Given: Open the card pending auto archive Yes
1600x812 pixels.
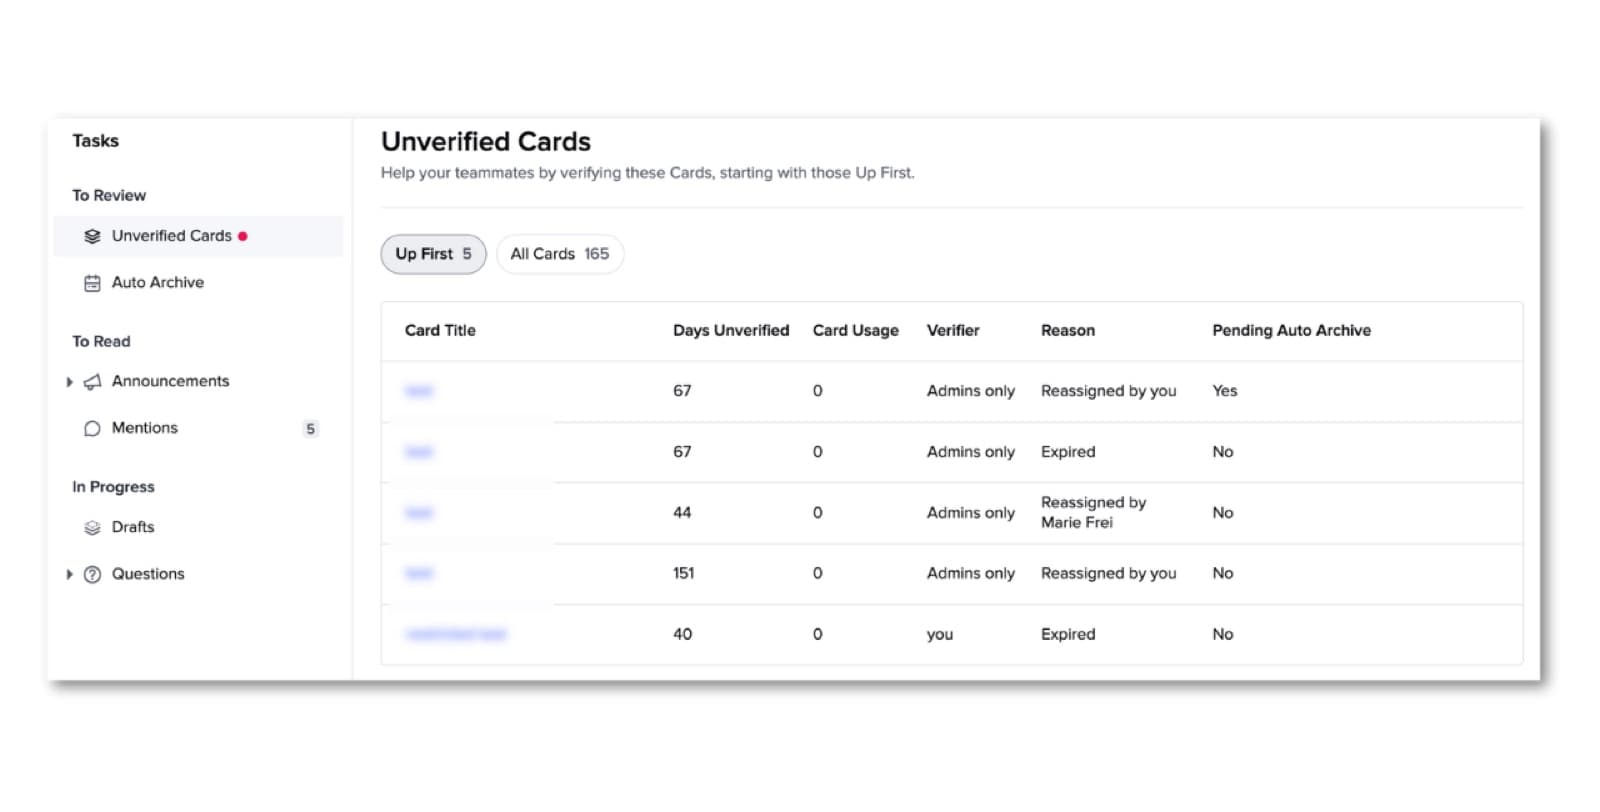Looking at the screenshot, I should click(x=419, y=391).
